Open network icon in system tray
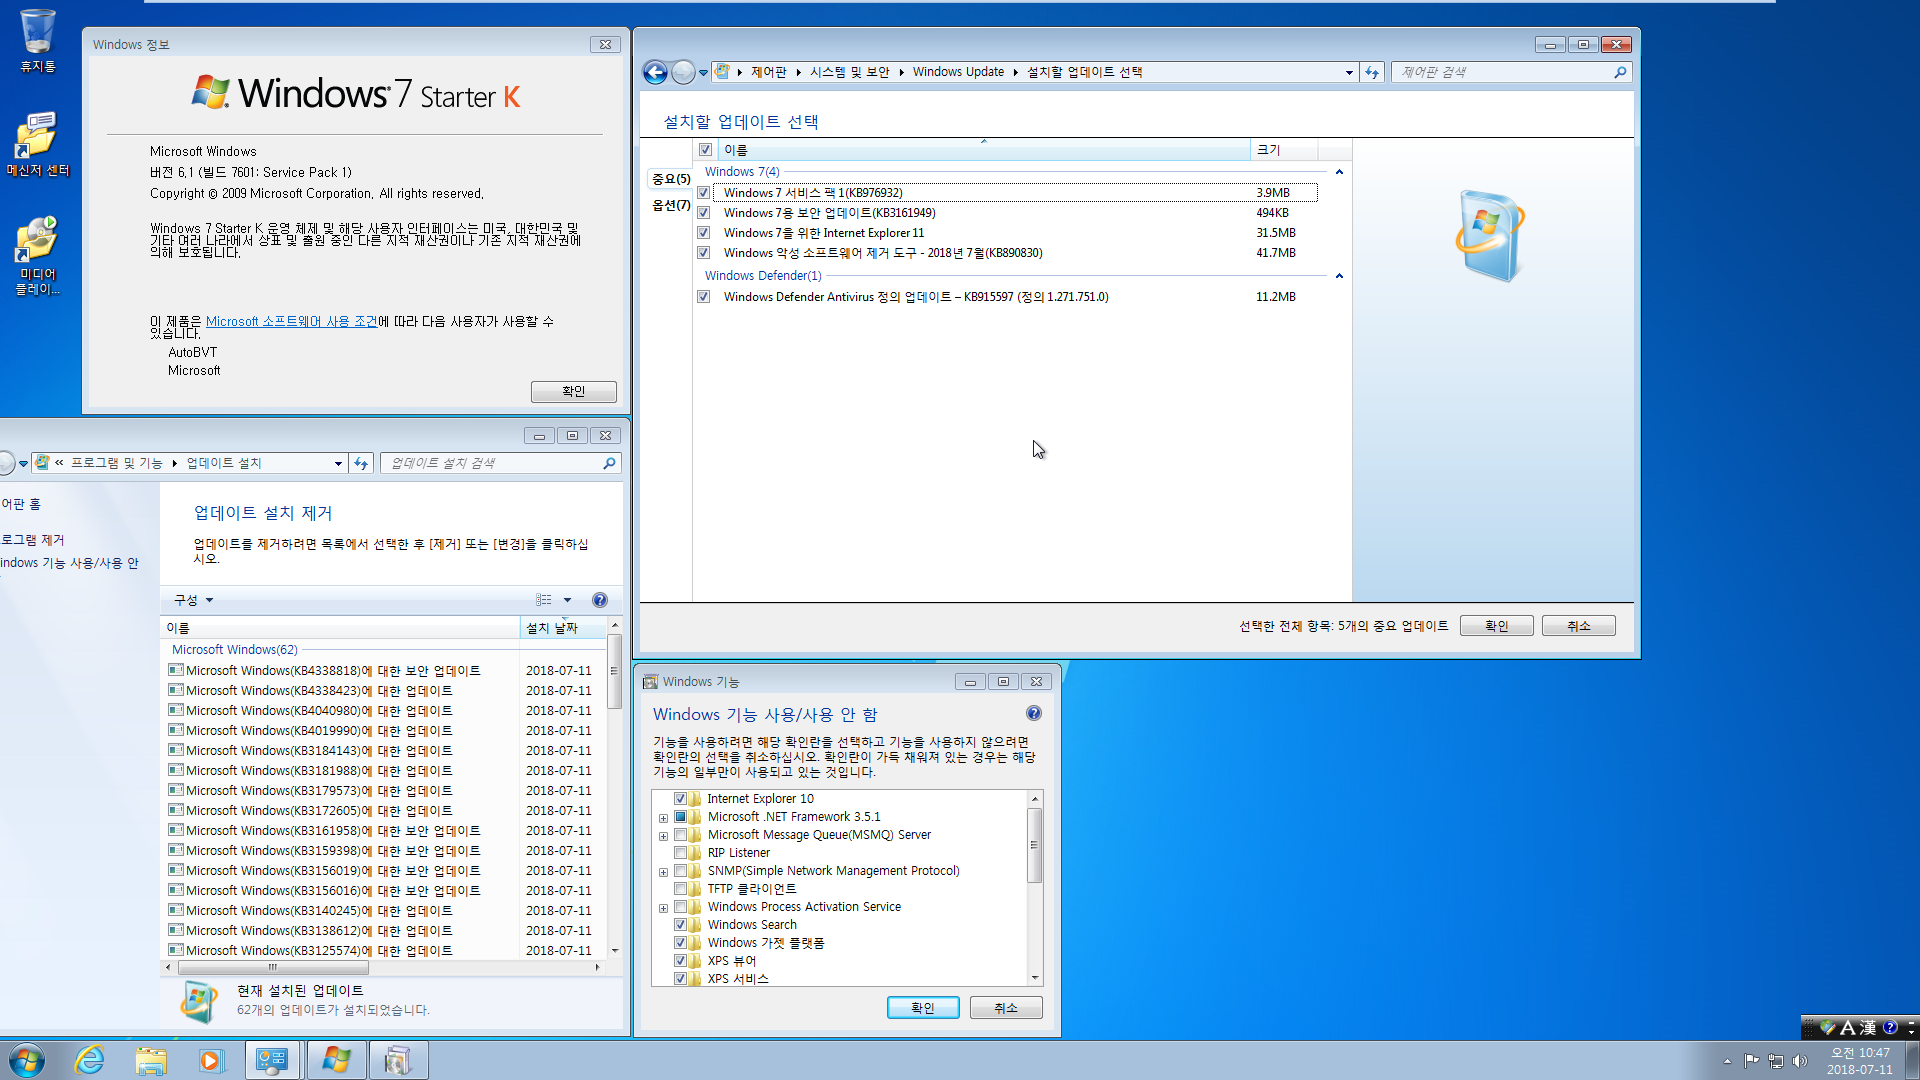The image size is (1920, 1080). click(x=1776, y=1061)
